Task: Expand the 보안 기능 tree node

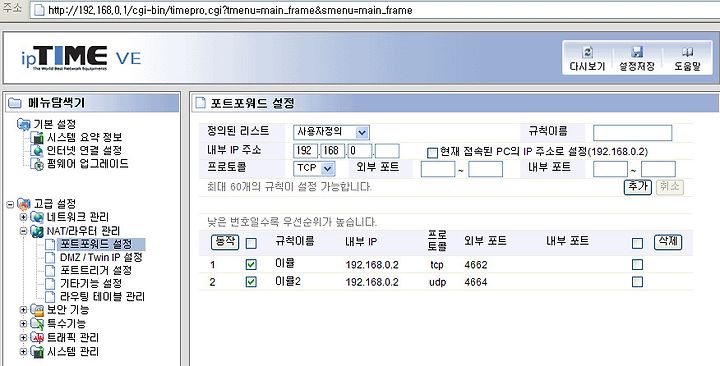Action: (x=23, y=310)
